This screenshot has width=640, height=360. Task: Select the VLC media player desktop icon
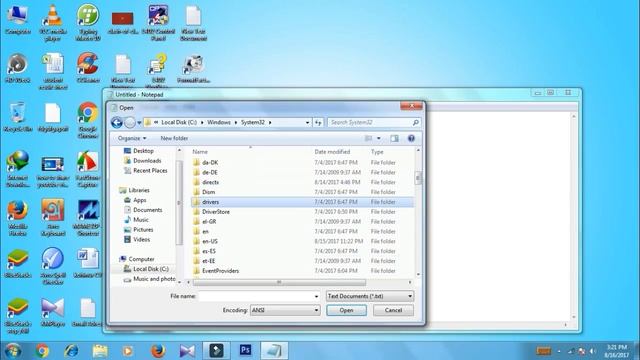click(x=53, y=23)
